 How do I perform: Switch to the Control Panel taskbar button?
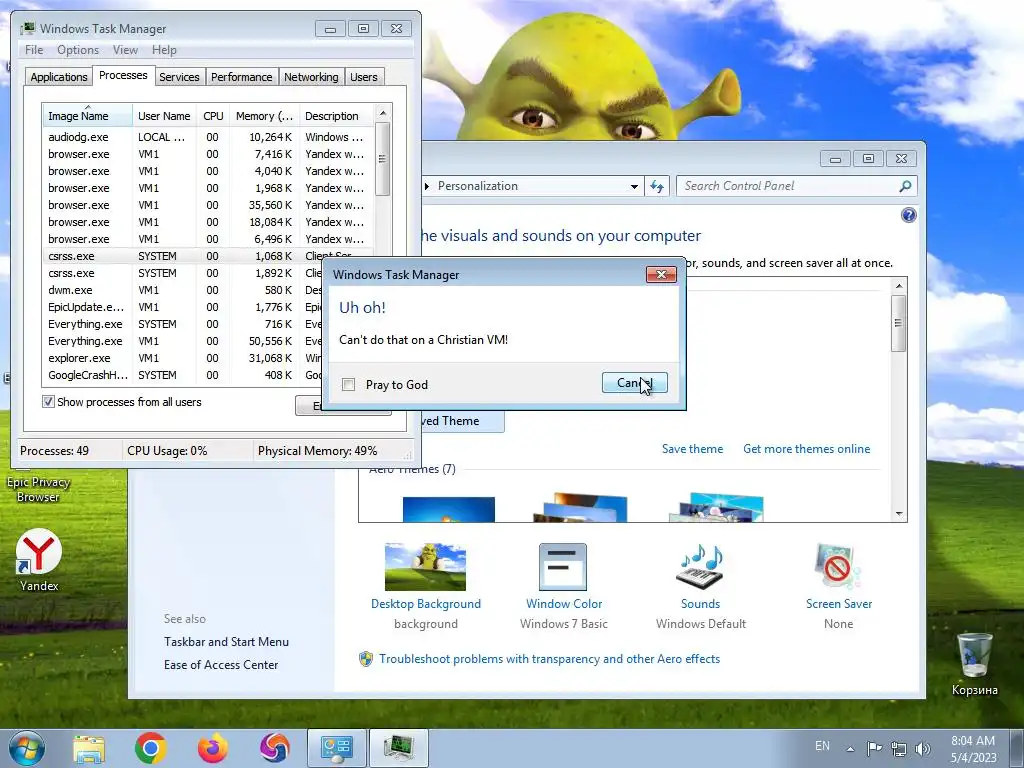pyautogui.click(x=337, y=748)
